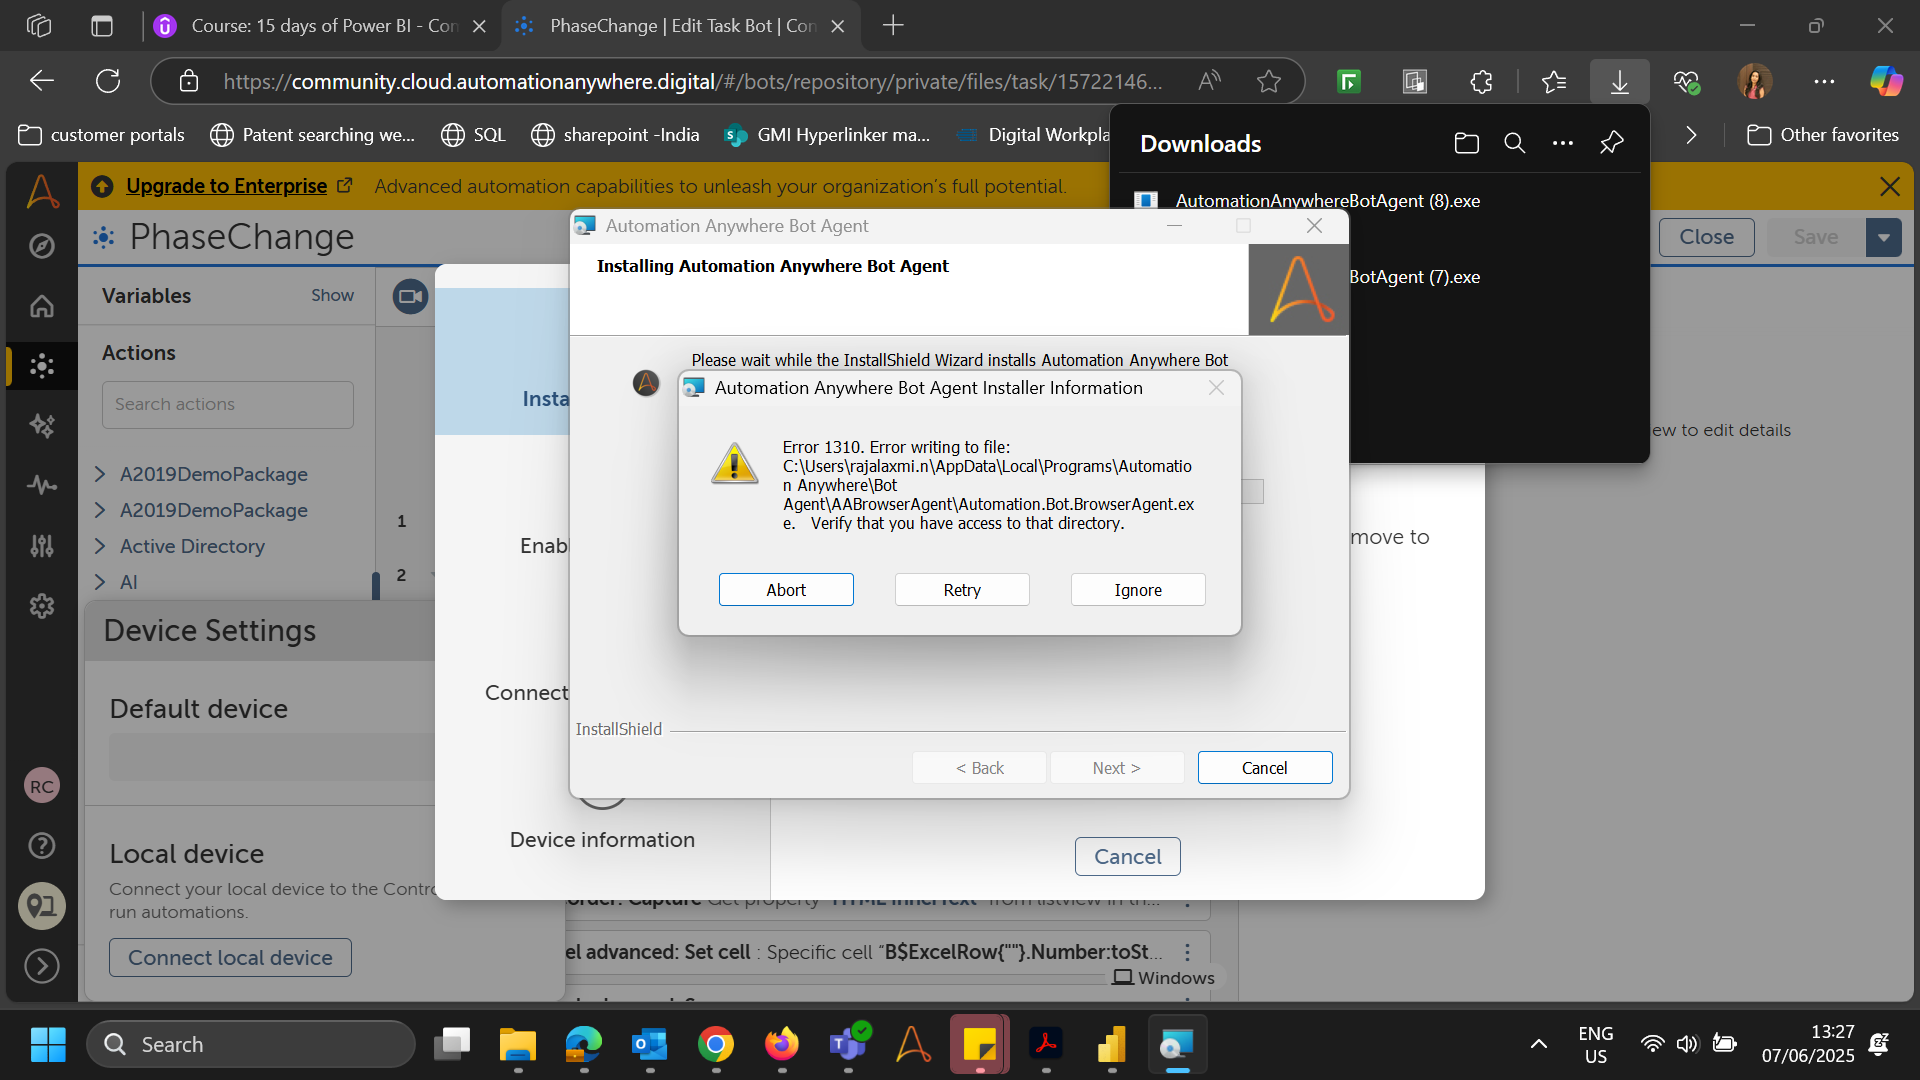Screen dimensions: 1920x1080
Task: Show hidden system tray icons
Action: pos(1539,1044)
